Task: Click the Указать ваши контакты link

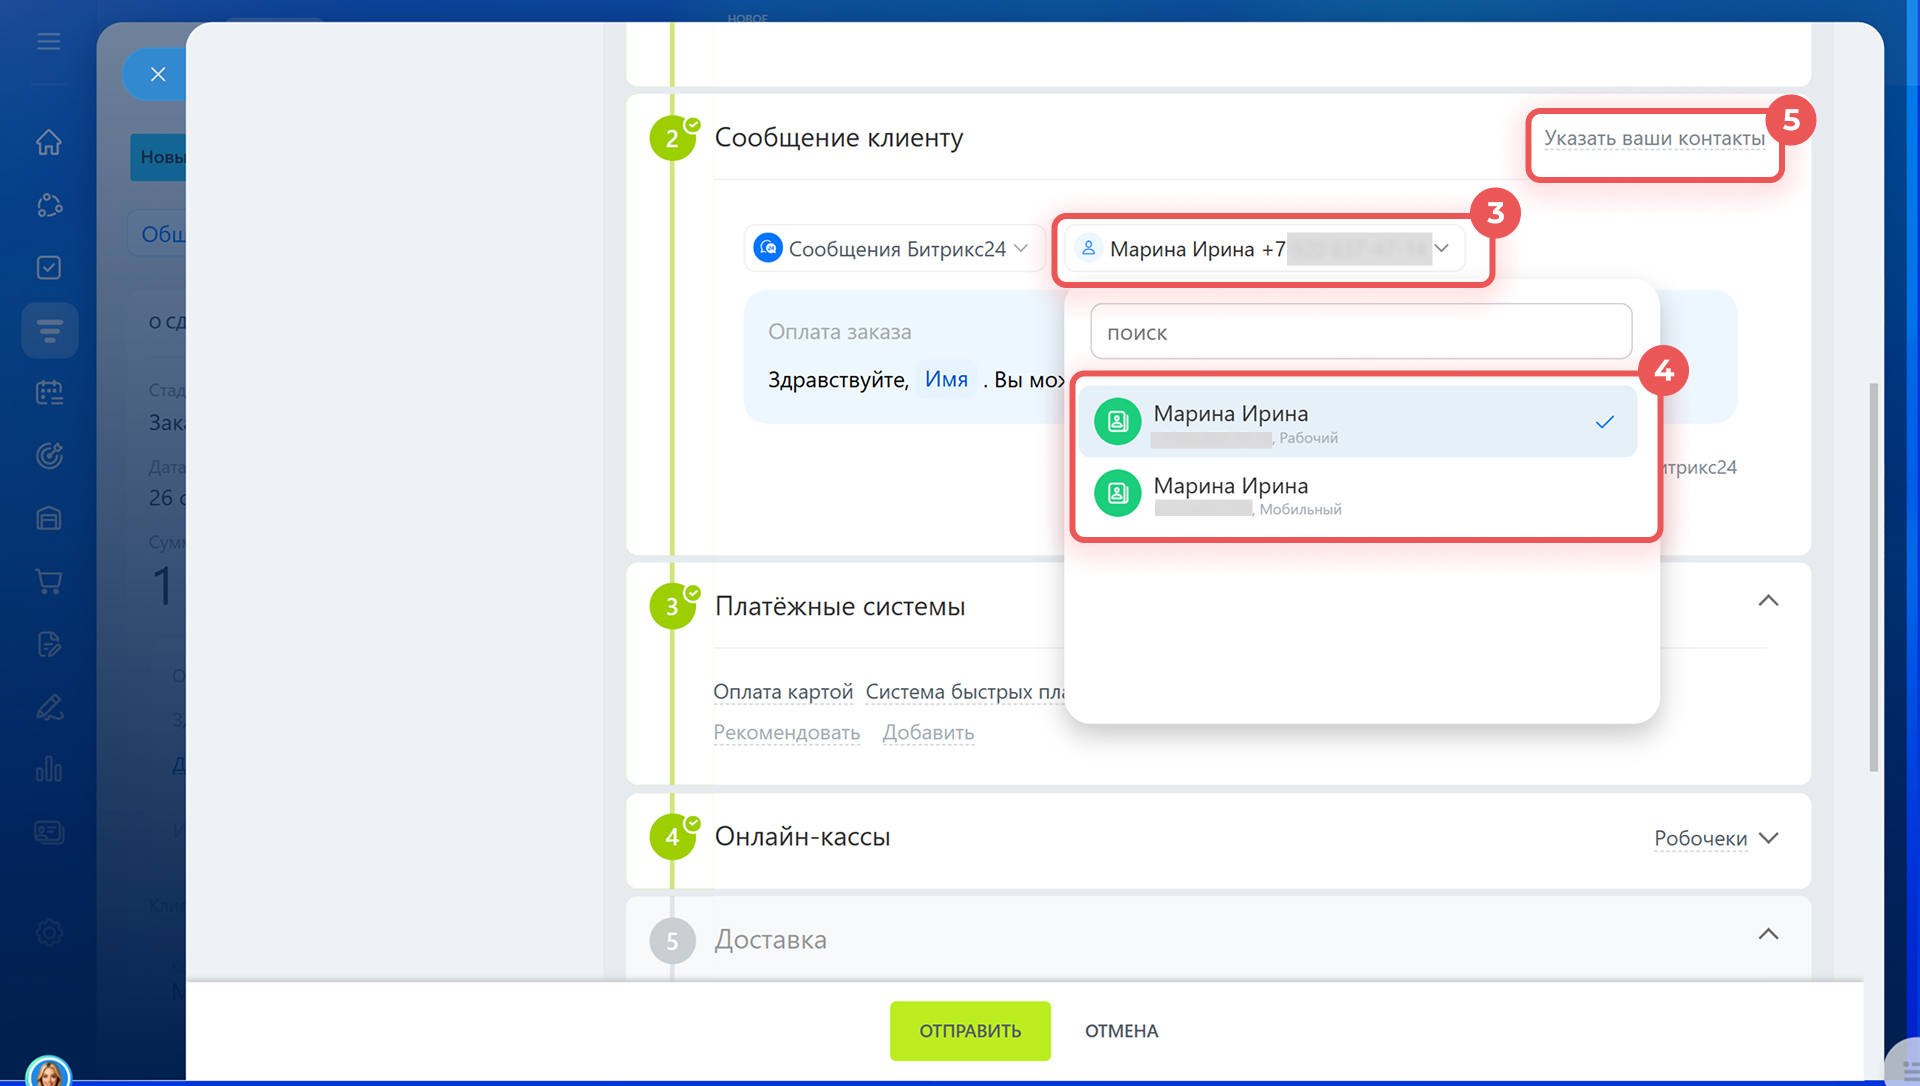Action: tap(1654, 139)
